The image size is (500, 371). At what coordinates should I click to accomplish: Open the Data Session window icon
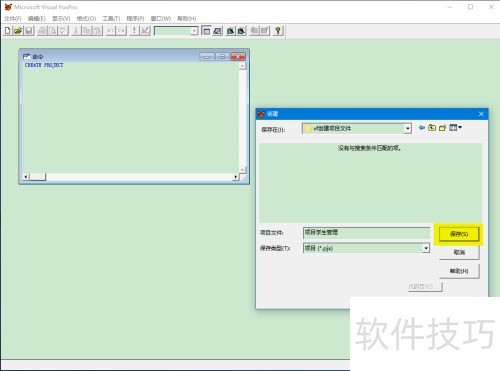[x=217, y=31]
